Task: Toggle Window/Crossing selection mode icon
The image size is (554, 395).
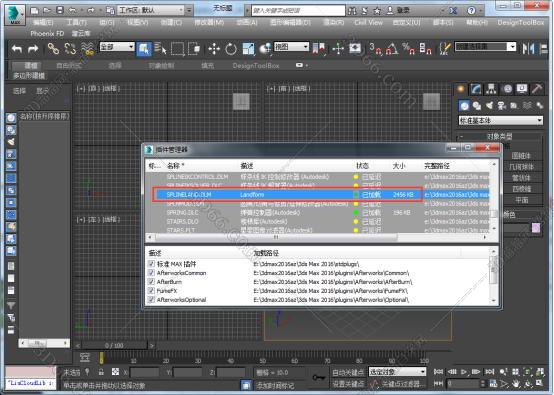Action: (194, 48)
